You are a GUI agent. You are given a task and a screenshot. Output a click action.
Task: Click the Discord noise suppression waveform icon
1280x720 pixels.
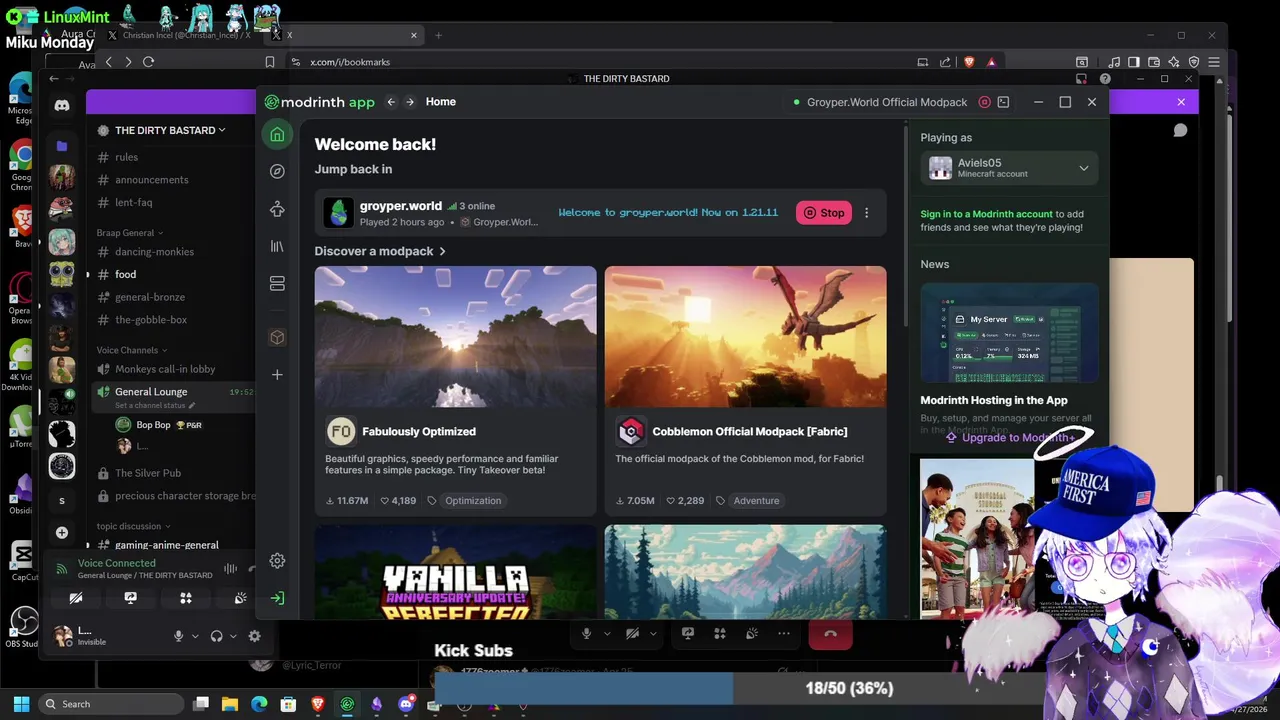pos(230,569)
